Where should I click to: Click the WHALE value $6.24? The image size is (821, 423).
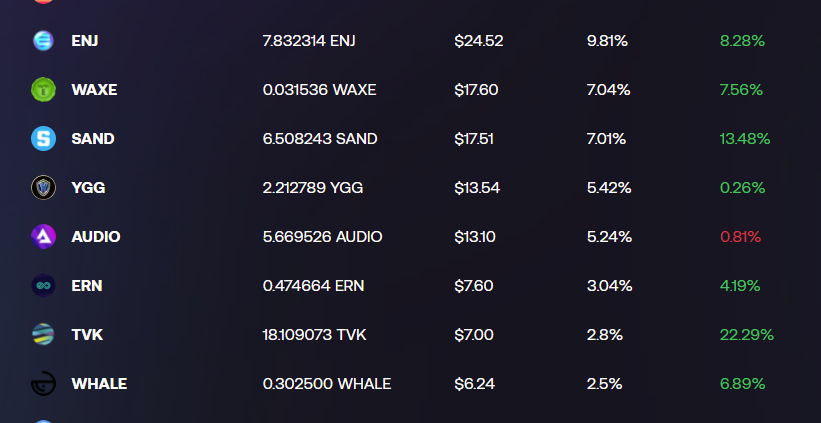473,383
